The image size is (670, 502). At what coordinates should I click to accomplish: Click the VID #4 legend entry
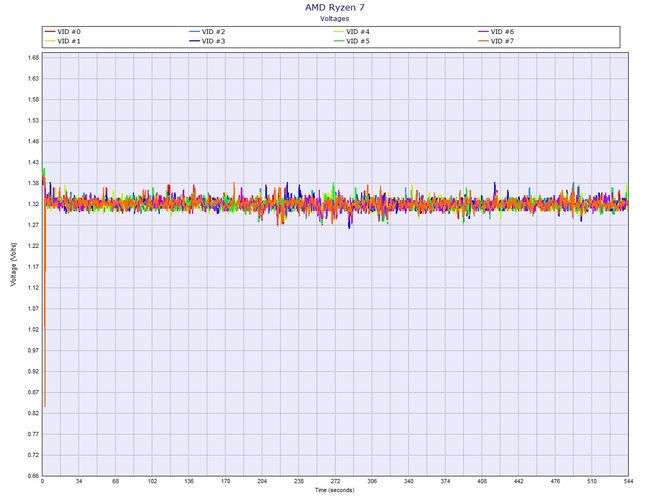pyautogui.click(x=352, y=32)
